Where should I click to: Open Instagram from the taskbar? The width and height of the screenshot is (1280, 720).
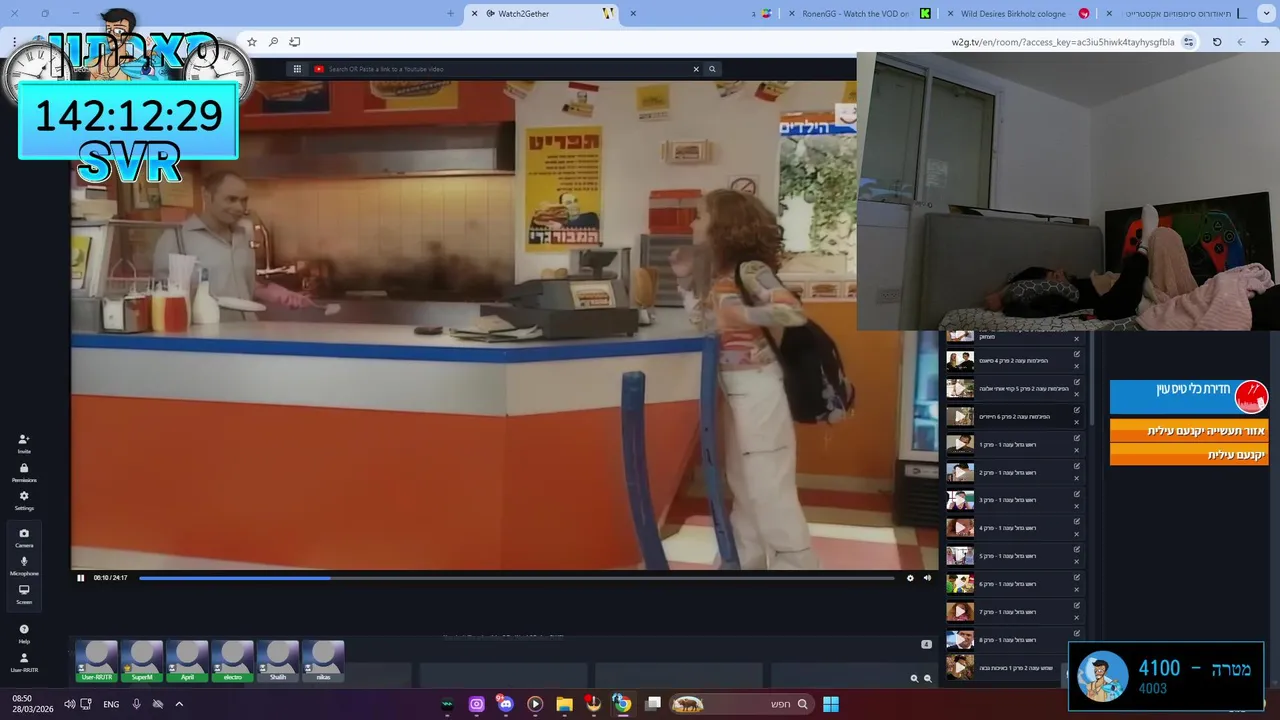(476, 704)
